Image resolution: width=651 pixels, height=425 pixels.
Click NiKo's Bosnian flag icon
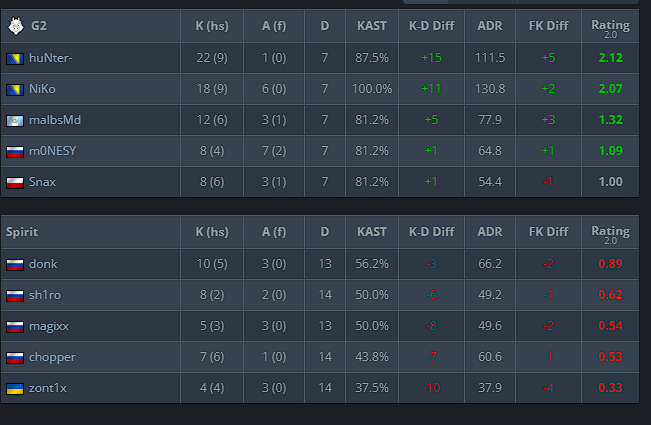coord(15,90)
